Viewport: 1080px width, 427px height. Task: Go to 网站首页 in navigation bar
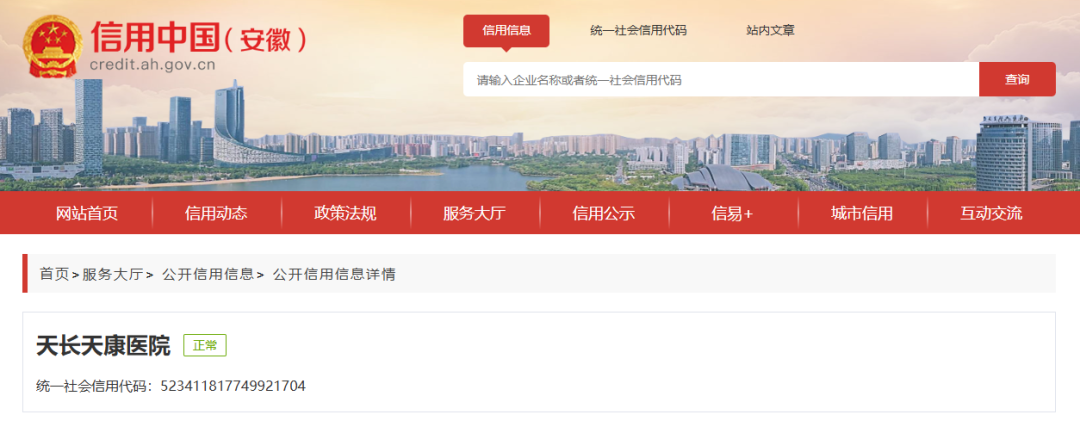[x=87, y=213]
